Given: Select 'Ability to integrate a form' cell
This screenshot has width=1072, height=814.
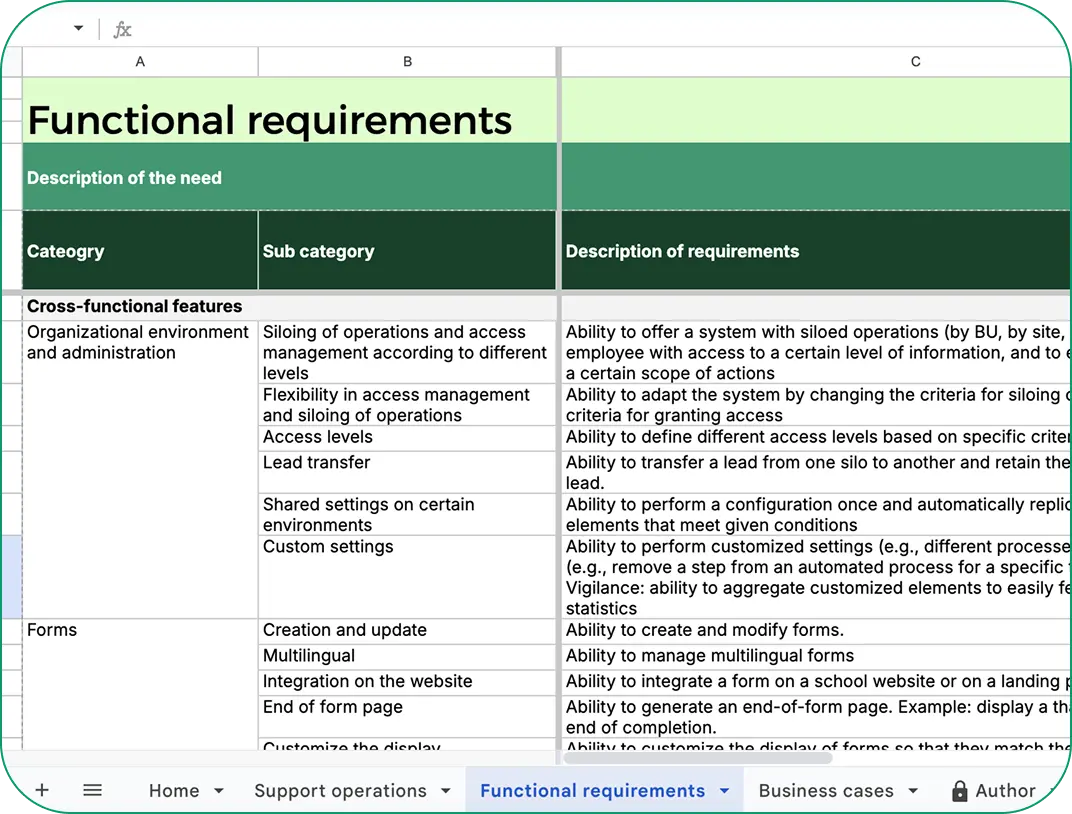Looking at the screenshot, I should tap(816, 682).
